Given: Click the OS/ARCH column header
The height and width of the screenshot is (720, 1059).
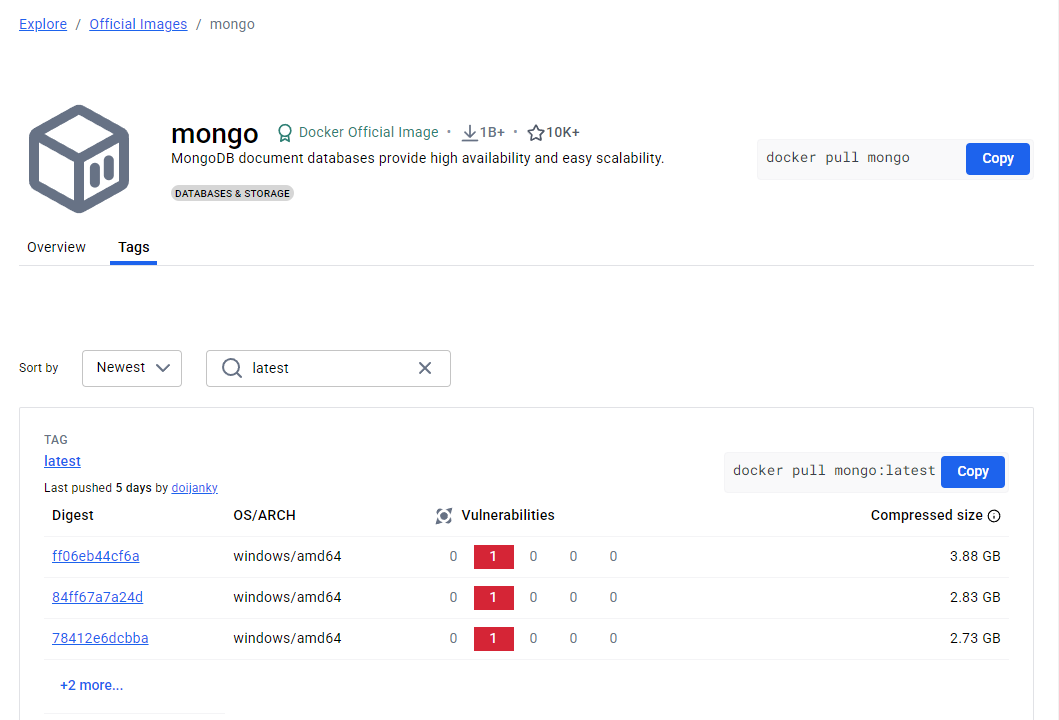Looking at the screenshot, I should (x=264, y=515).
